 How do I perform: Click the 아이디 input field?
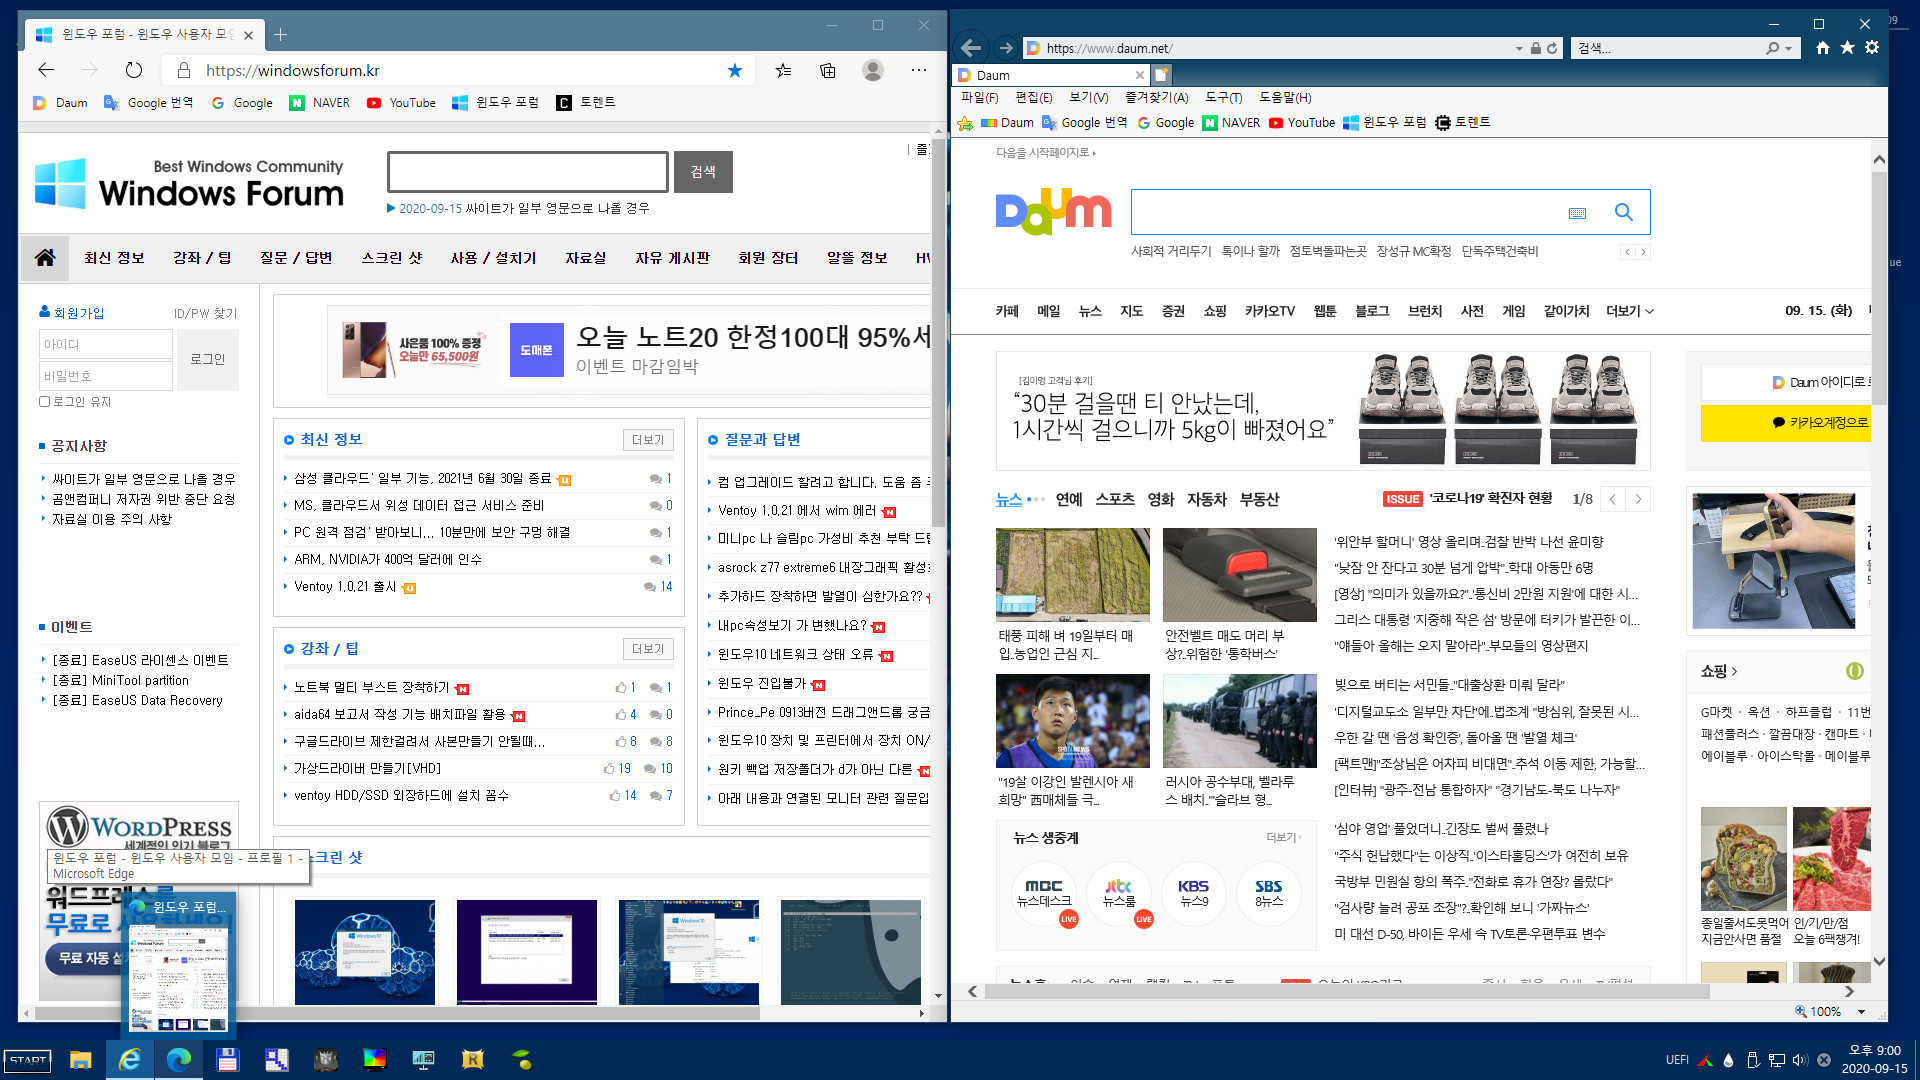click(106, 344)
